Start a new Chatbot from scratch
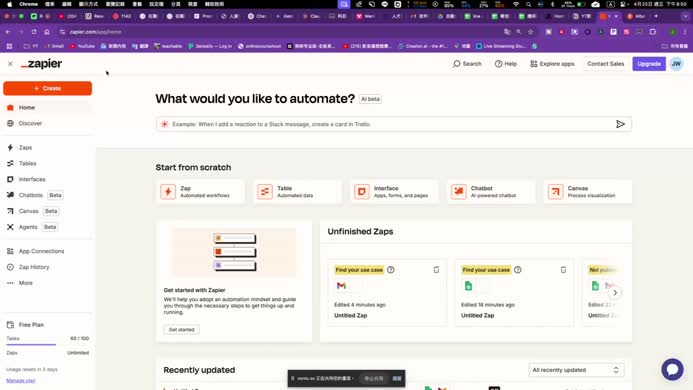This screenshot has width=693, height=390. [491, 191]
